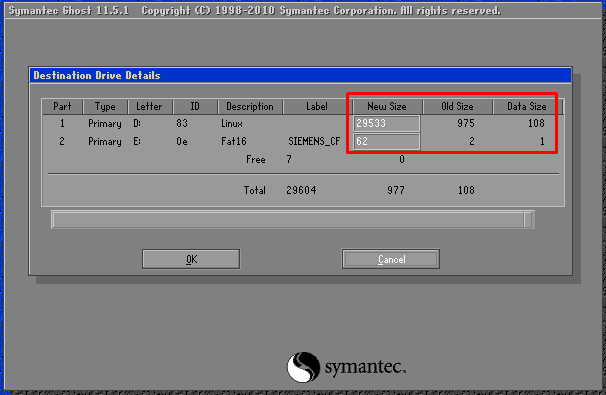The image size is (606, 395).
Task: Click the New Size column header
Action: 388,107
